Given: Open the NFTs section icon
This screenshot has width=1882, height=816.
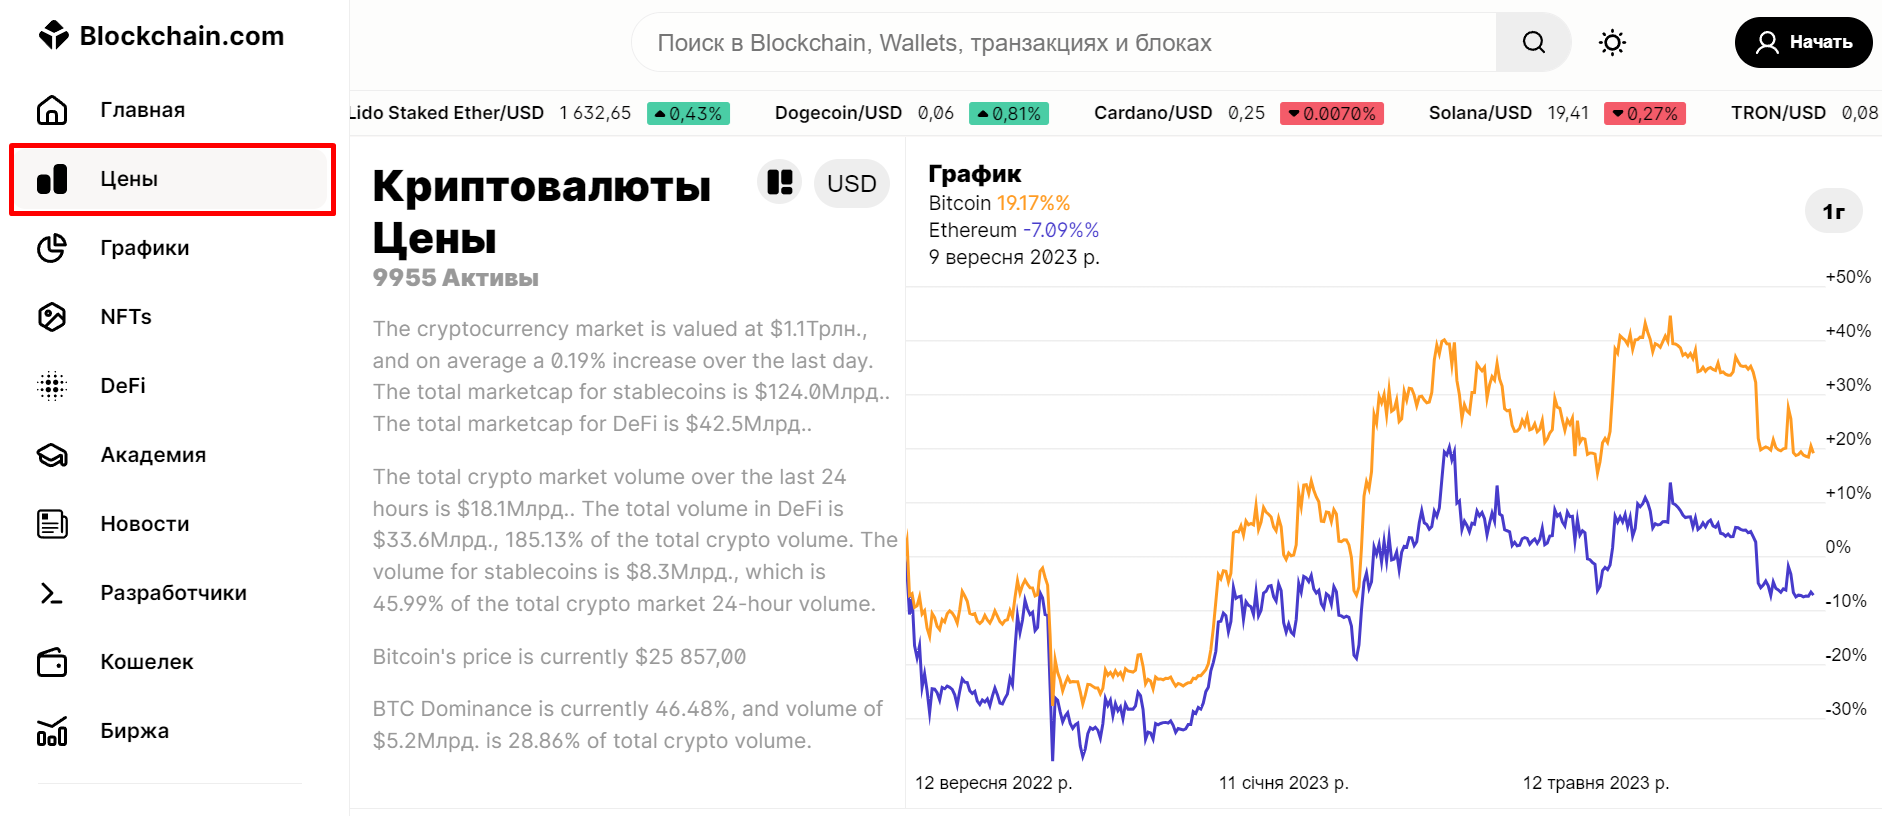Looking at the screenshot, I should [51, 316].
